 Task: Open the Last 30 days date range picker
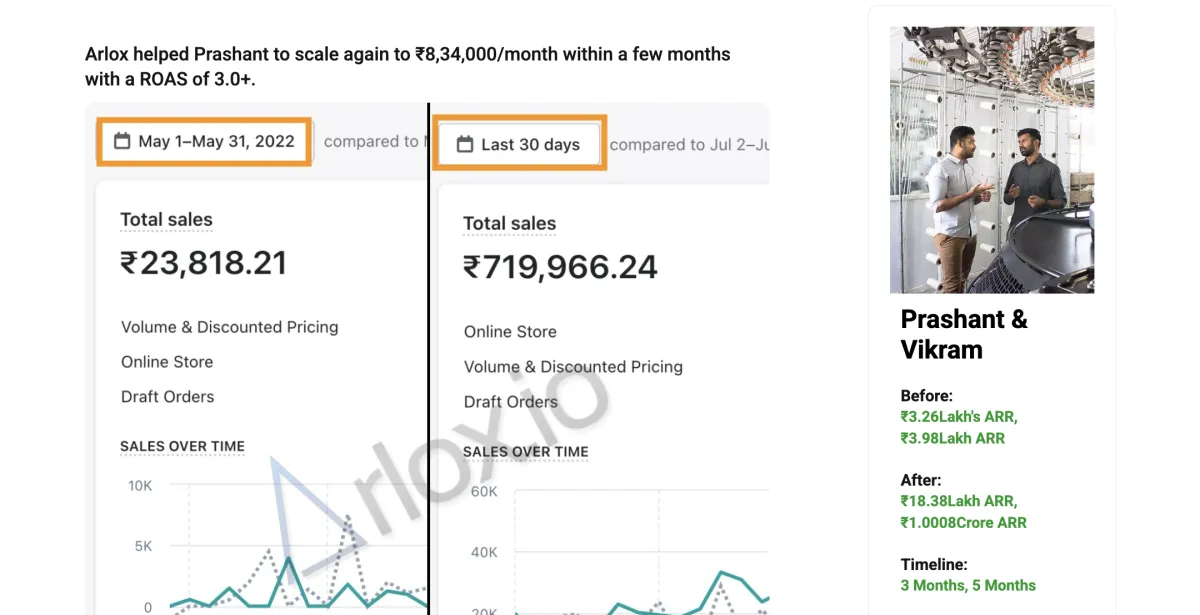(520, 145)
